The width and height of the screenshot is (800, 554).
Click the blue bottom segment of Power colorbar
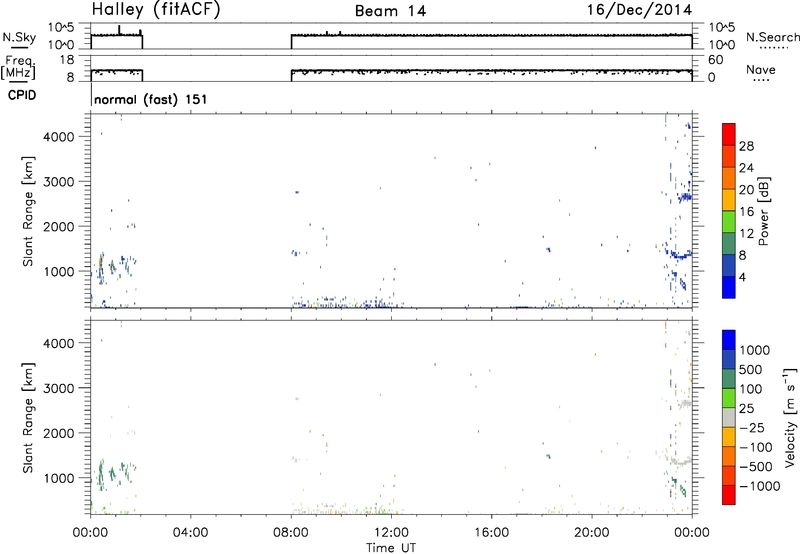coord(729,287)
